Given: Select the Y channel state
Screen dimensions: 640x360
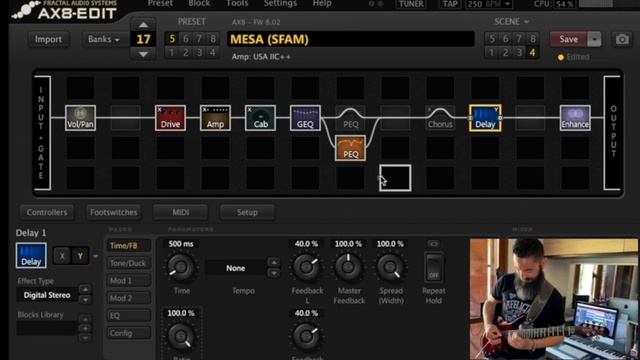Looking at the screenshot, I should click(80, 256).
